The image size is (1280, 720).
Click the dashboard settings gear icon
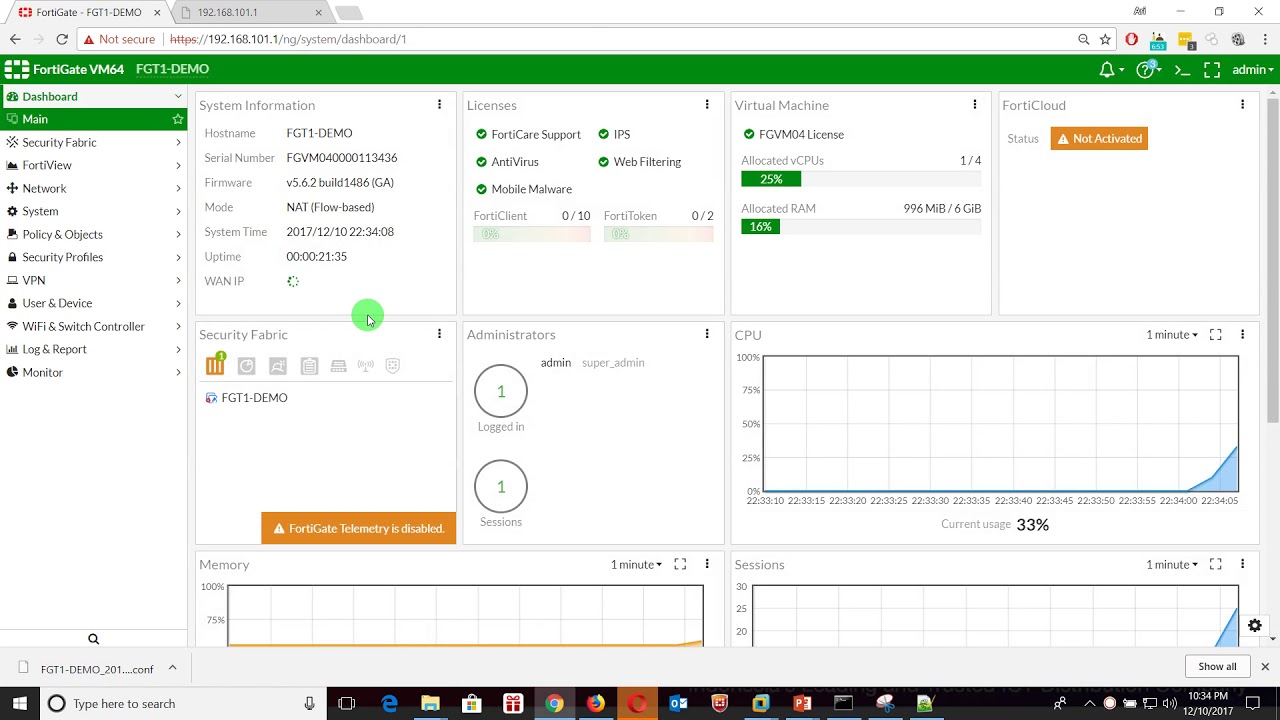click(x=1255, y=626)
